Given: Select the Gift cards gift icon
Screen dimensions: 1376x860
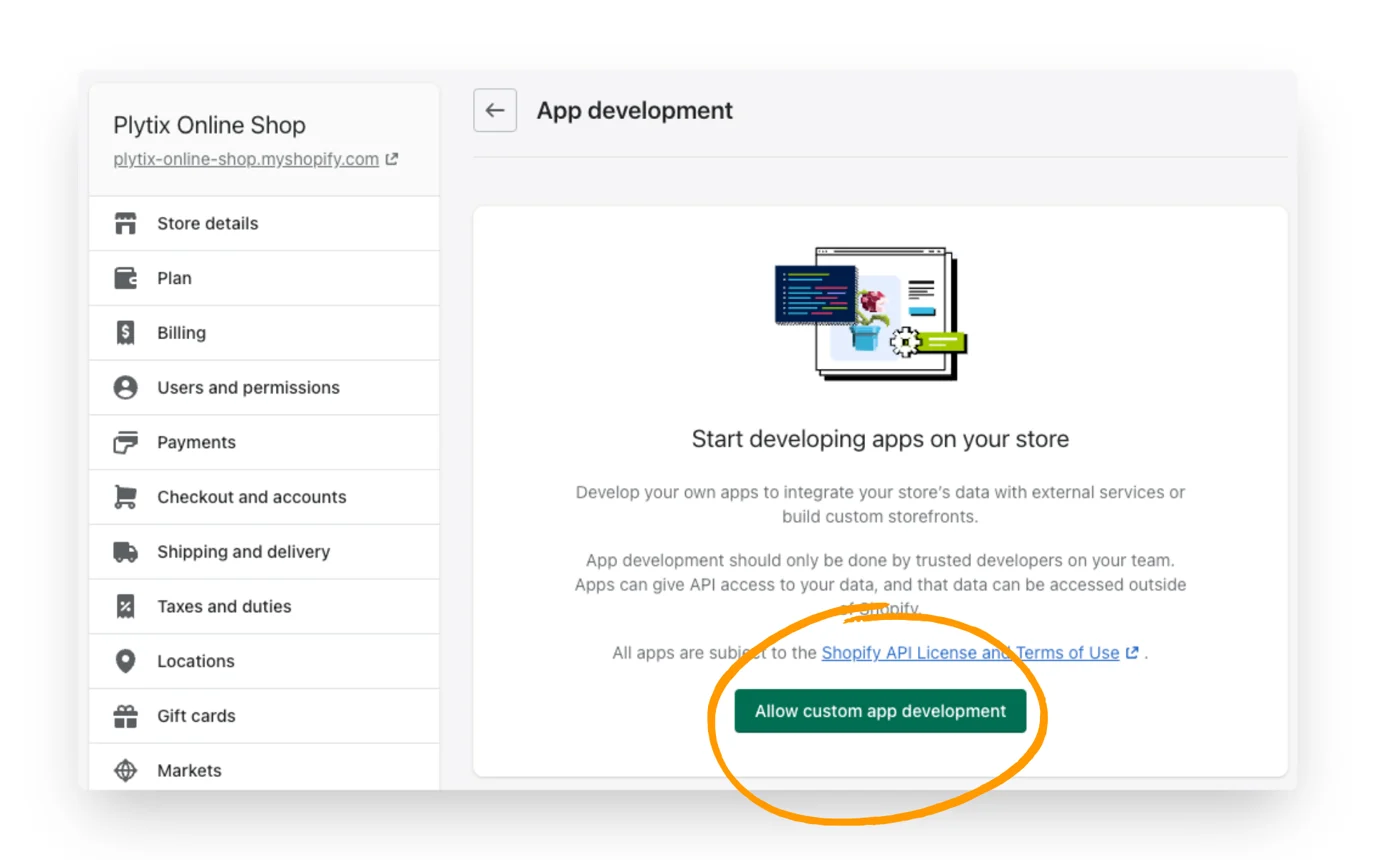Looking at the screenshot, I should coord(125,715).
